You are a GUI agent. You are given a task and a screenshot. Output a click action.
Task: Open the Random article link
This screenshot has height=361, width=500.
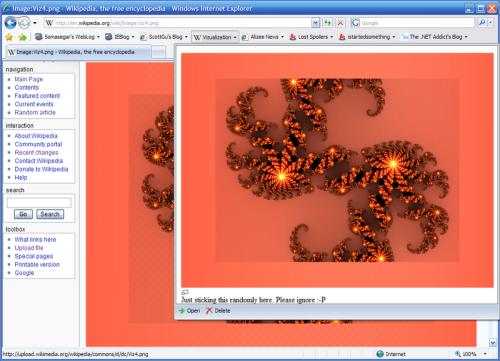(x=35, y=112)
